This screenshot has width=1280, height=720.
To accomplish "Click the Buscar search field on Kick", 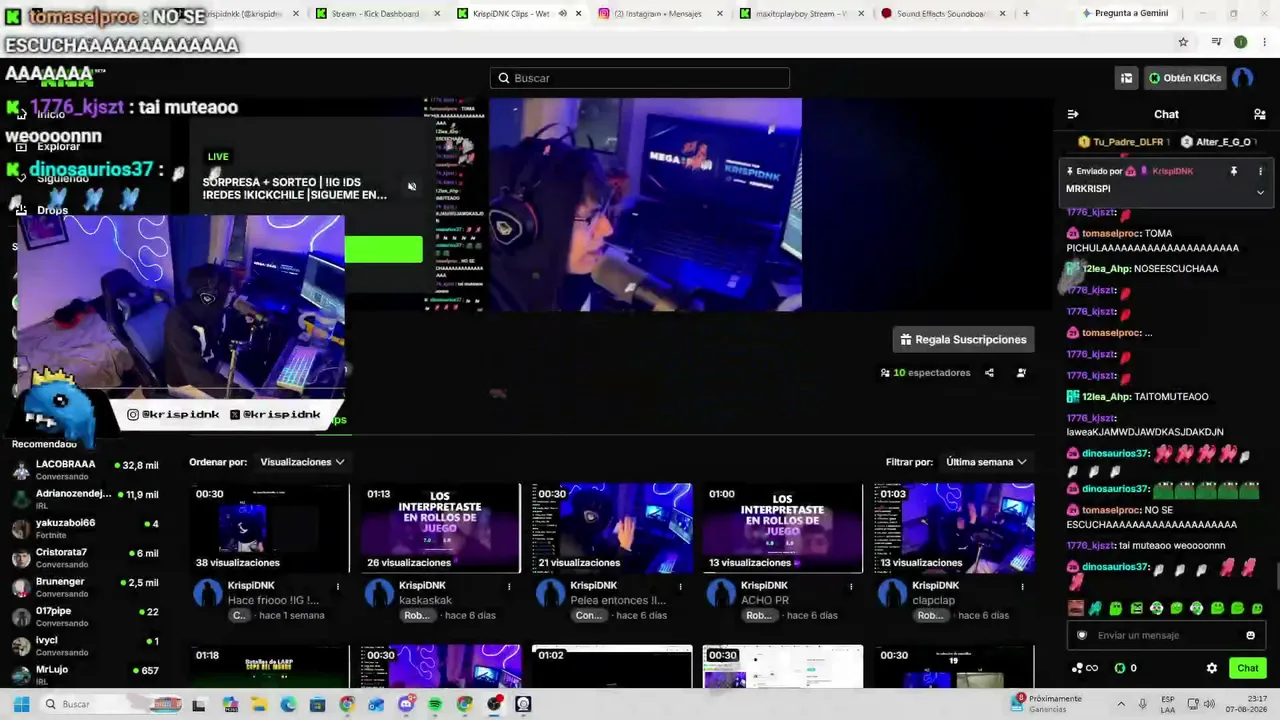I will click(640, 78).
